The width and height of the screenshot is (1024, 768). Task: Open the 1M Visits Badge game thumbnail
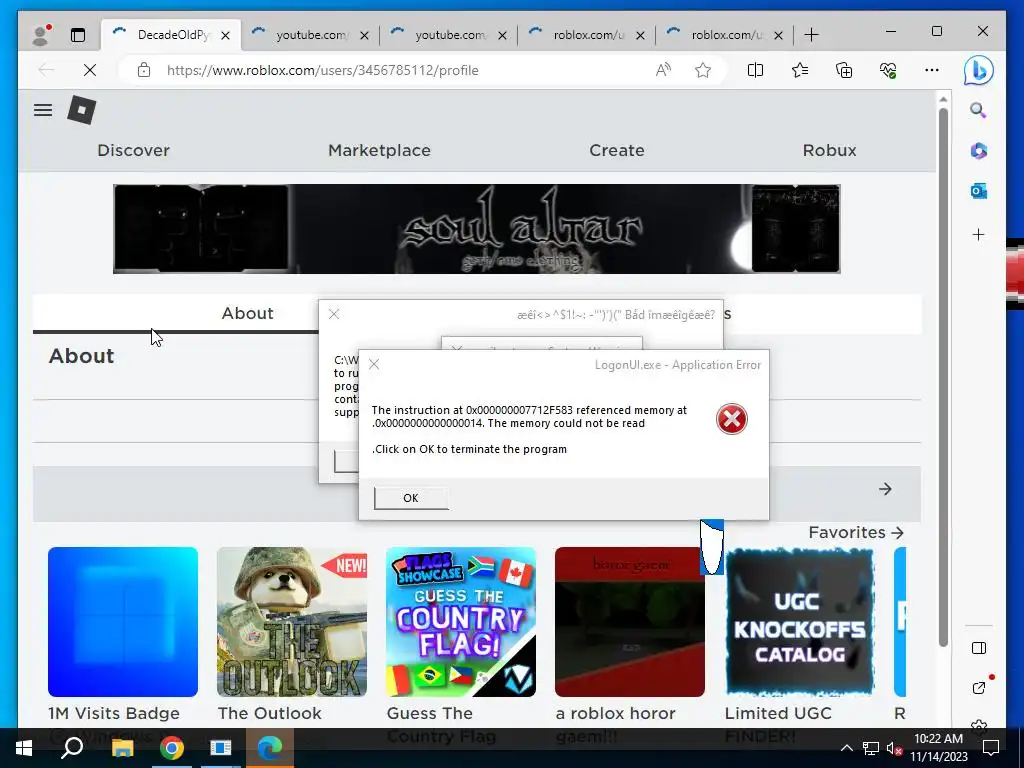123,622
